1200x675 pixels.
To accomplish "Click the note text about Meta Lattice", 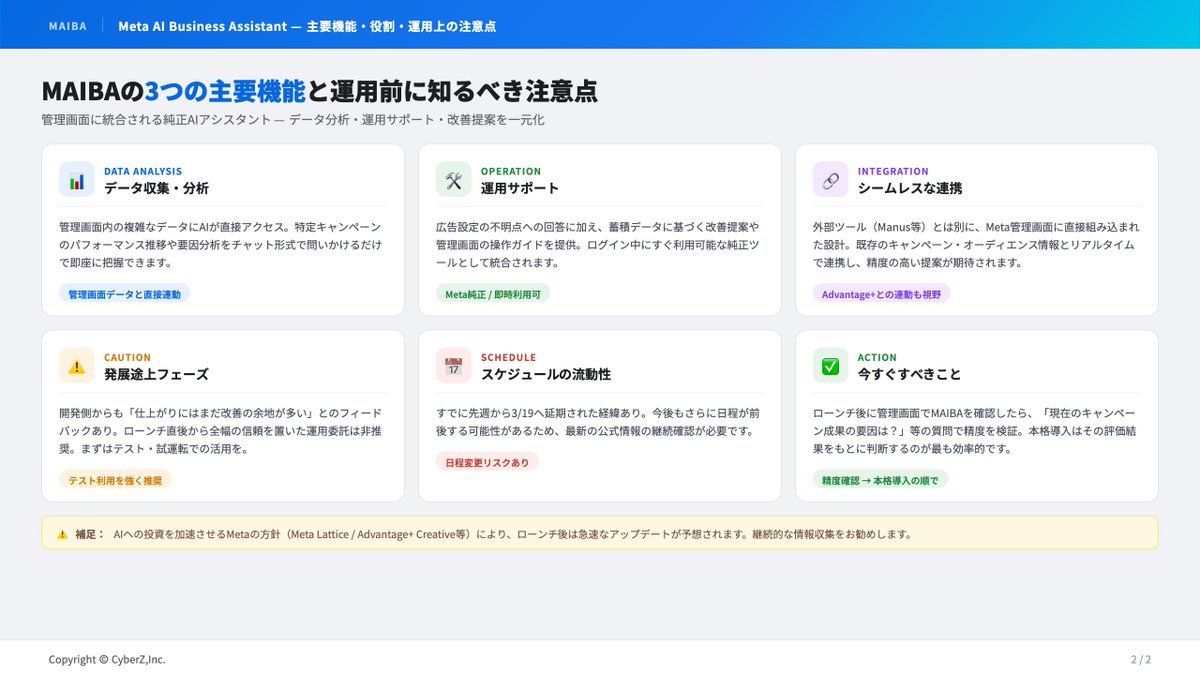I will (x=512, y=534).
